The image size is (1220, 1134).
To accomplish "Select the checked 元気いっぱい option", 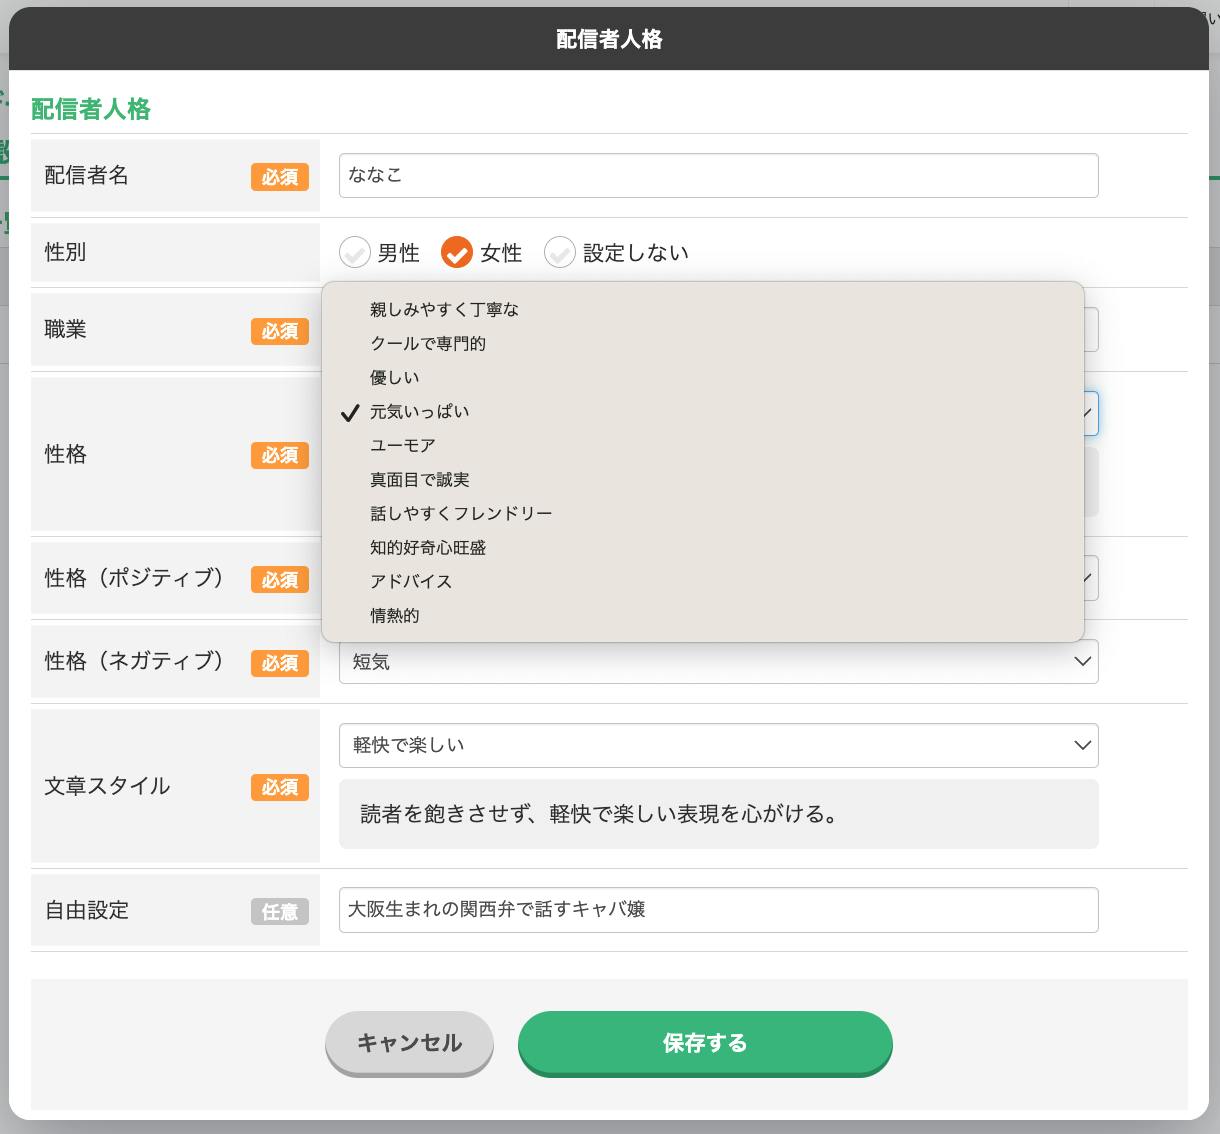I will [419, 412].
